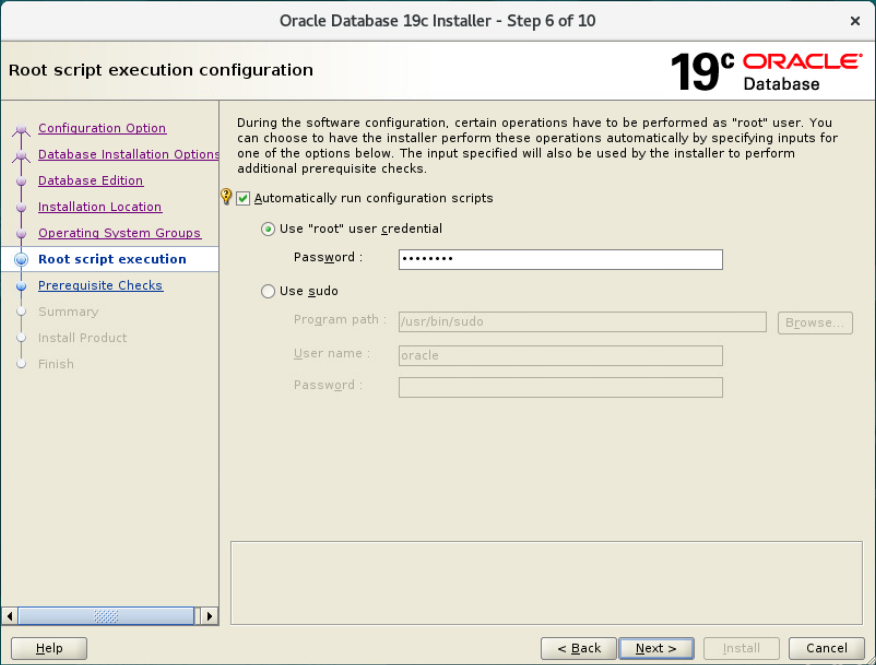This screenshot has width=876, height=665.
Task: Click the sidebar horizontal scrollbar thumb
Action: pyautogui.click(x=106, y=616)
